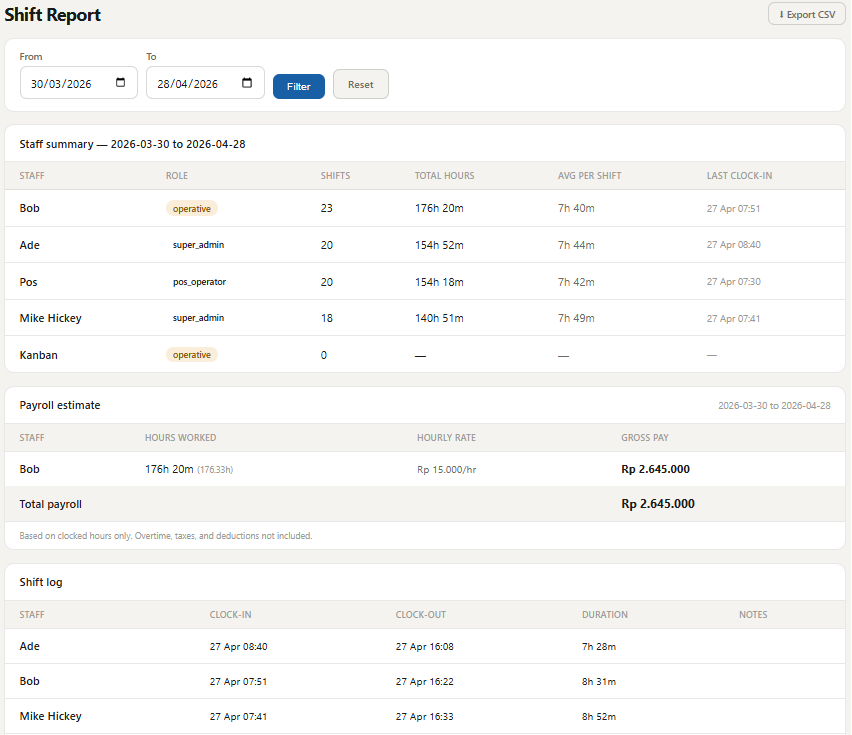Click Payroll estimate heading
This screenshot has width=852, height=735.
click(60, 405)
